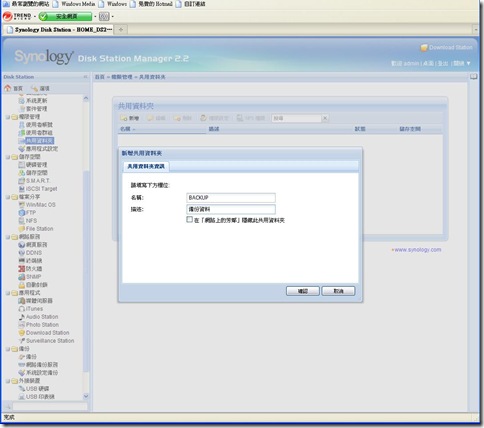This screenshot has height=428, width=484.
Task: Collapse the Disk Station sidebar panel
Action: click(x=85, y=77)
